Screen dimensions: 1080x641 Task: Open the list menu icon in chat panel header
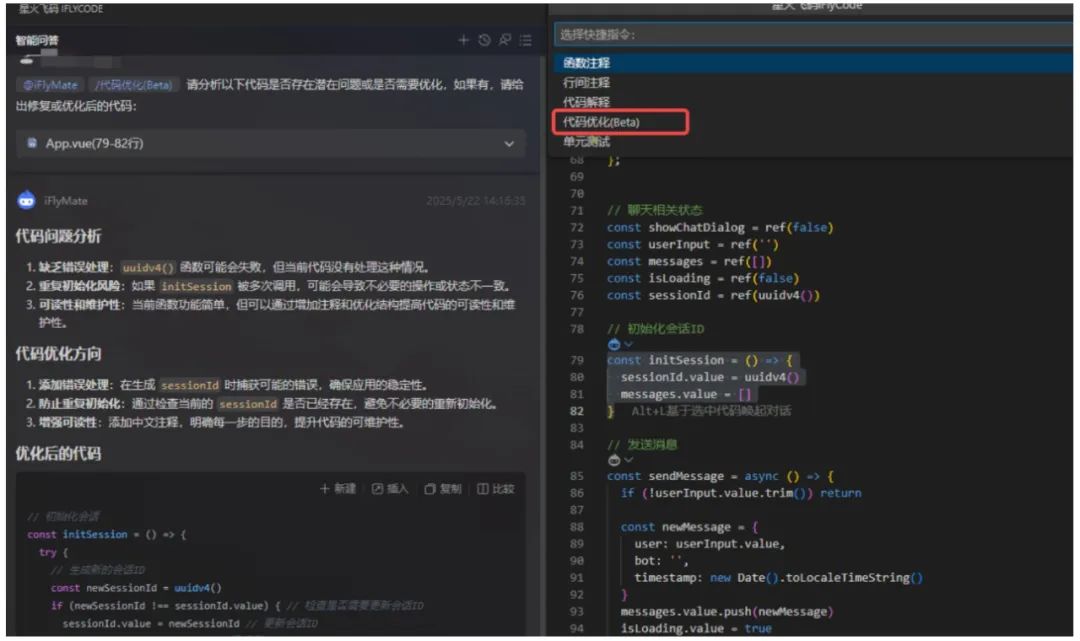(x=526, y=41)
